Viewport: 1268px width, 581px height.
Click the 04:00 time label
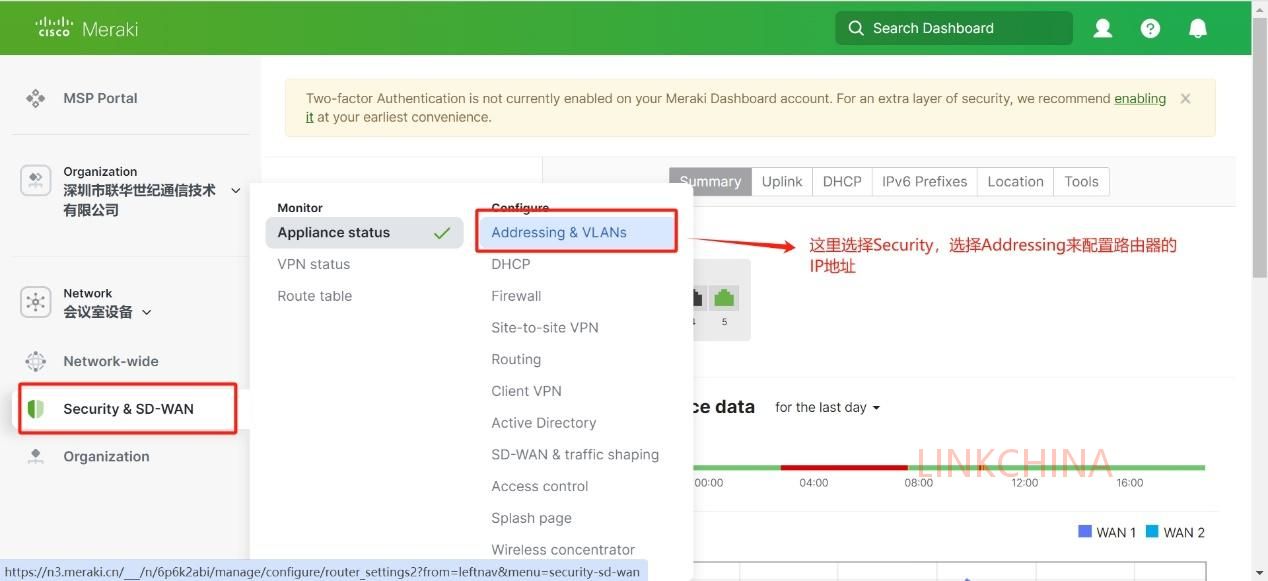pos(814,483)
